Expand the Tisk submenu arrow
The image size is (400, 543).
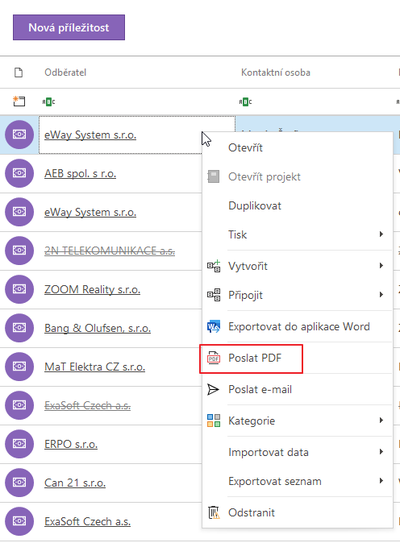(x=381, y=234)
